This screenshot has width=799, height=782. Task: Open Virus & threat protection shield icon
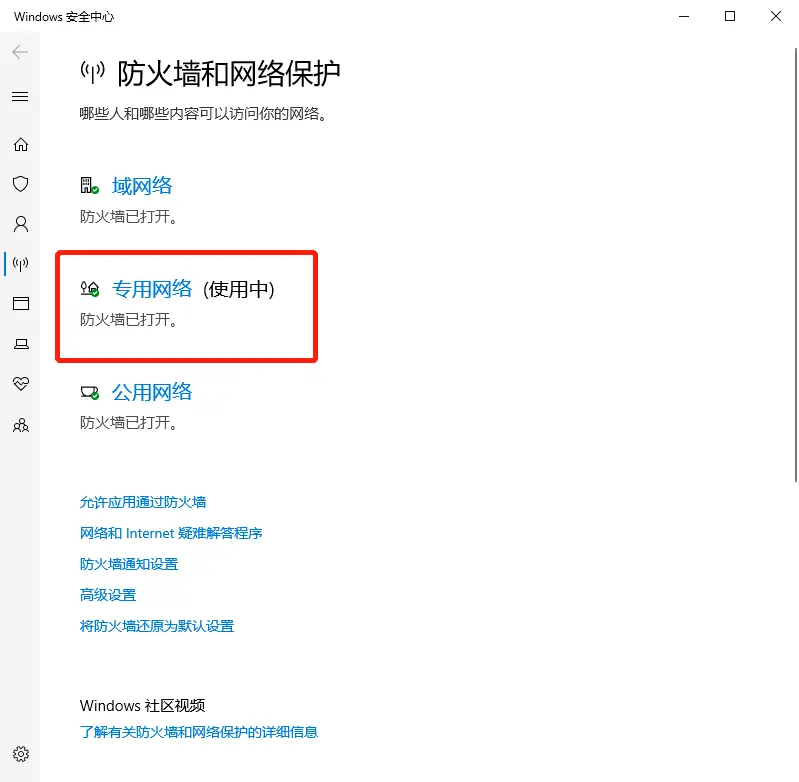click(x=21, y=184)
